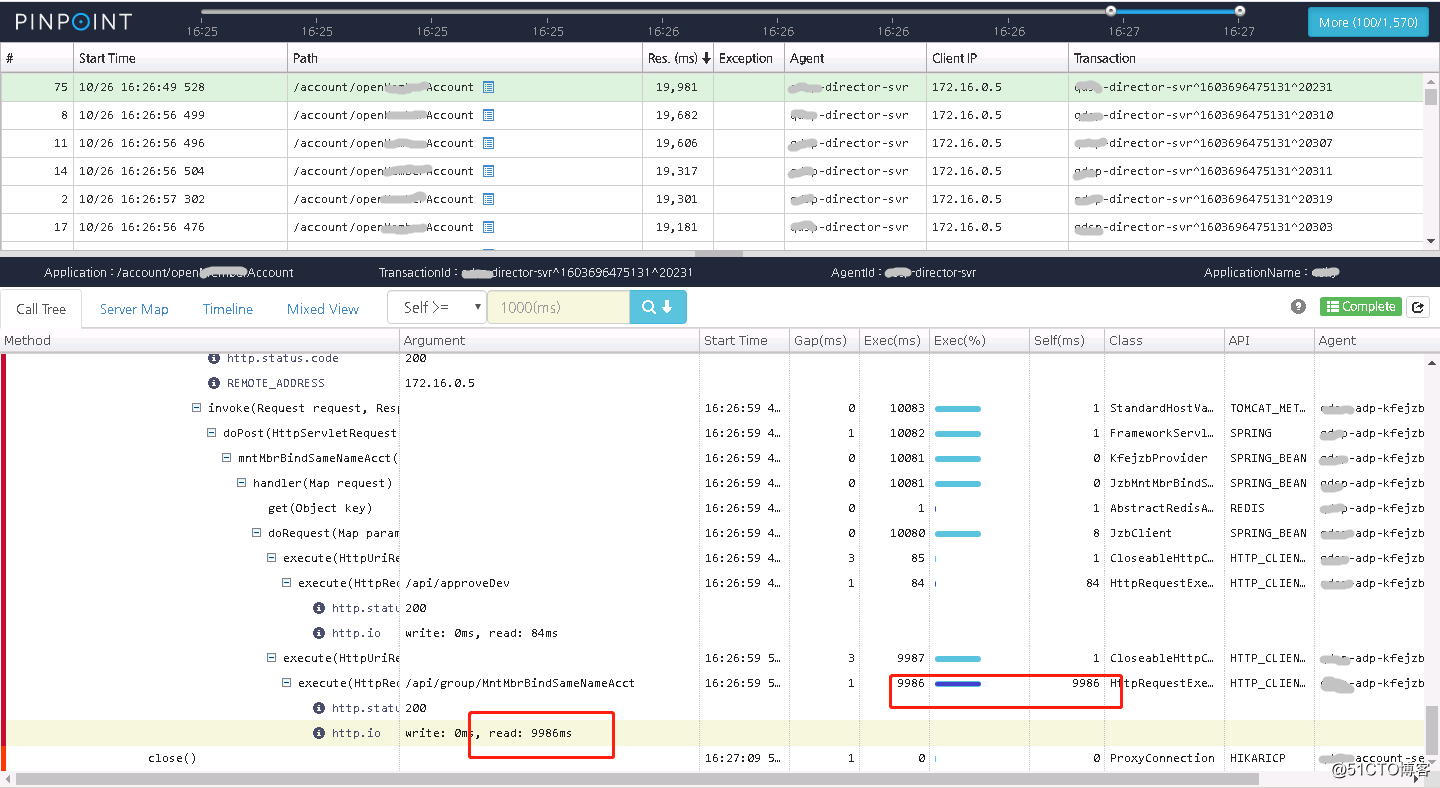
Task: Click transaction ID ending ^20307
Action: pos(1203,143)
